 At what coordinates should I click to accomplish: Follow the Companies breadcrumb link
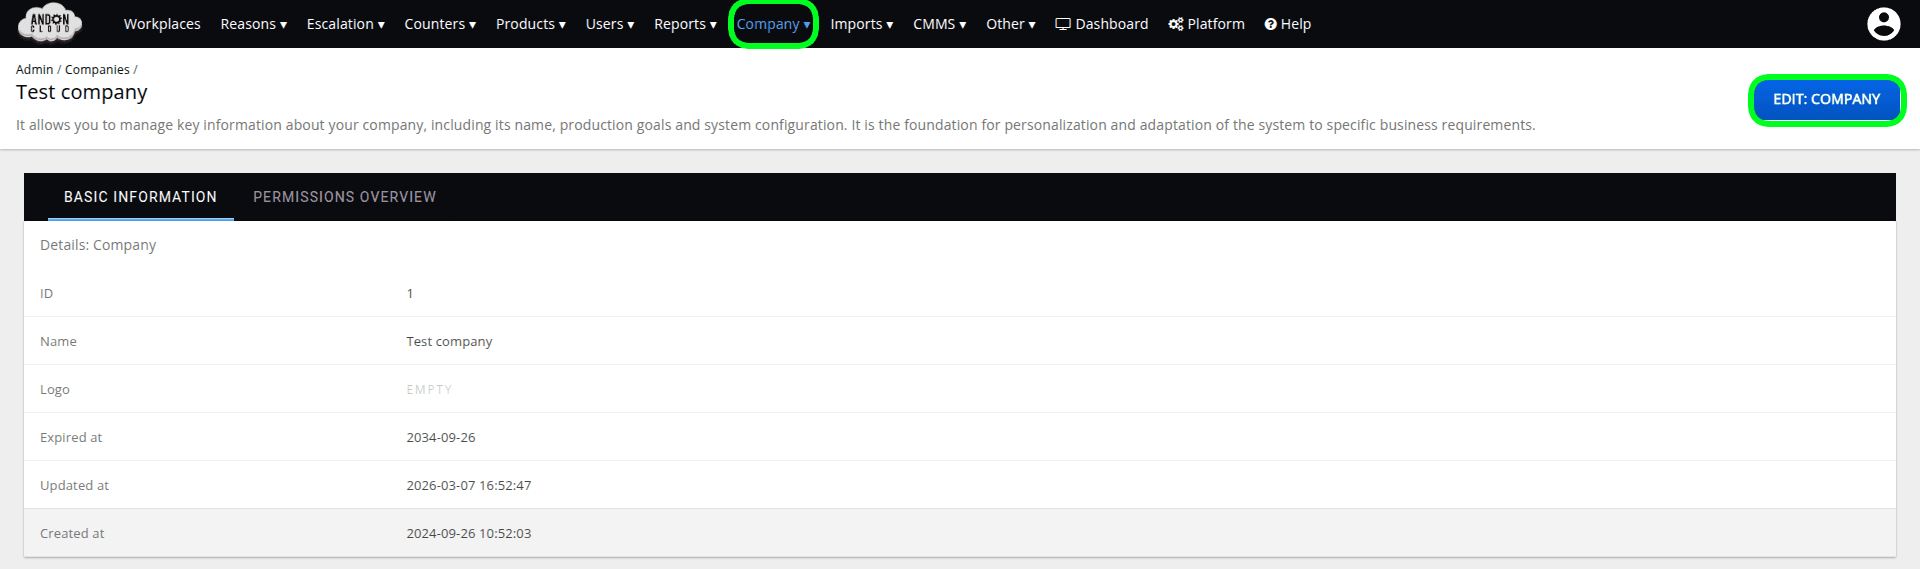[97, 70]
